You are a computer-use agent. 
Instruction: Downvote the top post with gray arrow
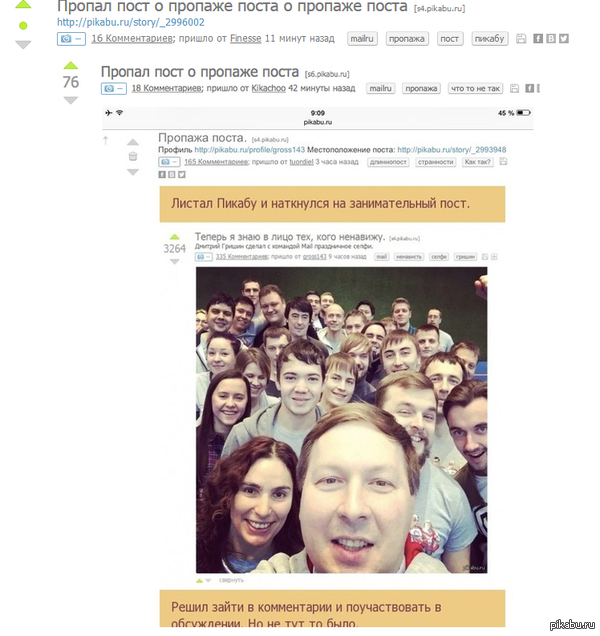23,45
